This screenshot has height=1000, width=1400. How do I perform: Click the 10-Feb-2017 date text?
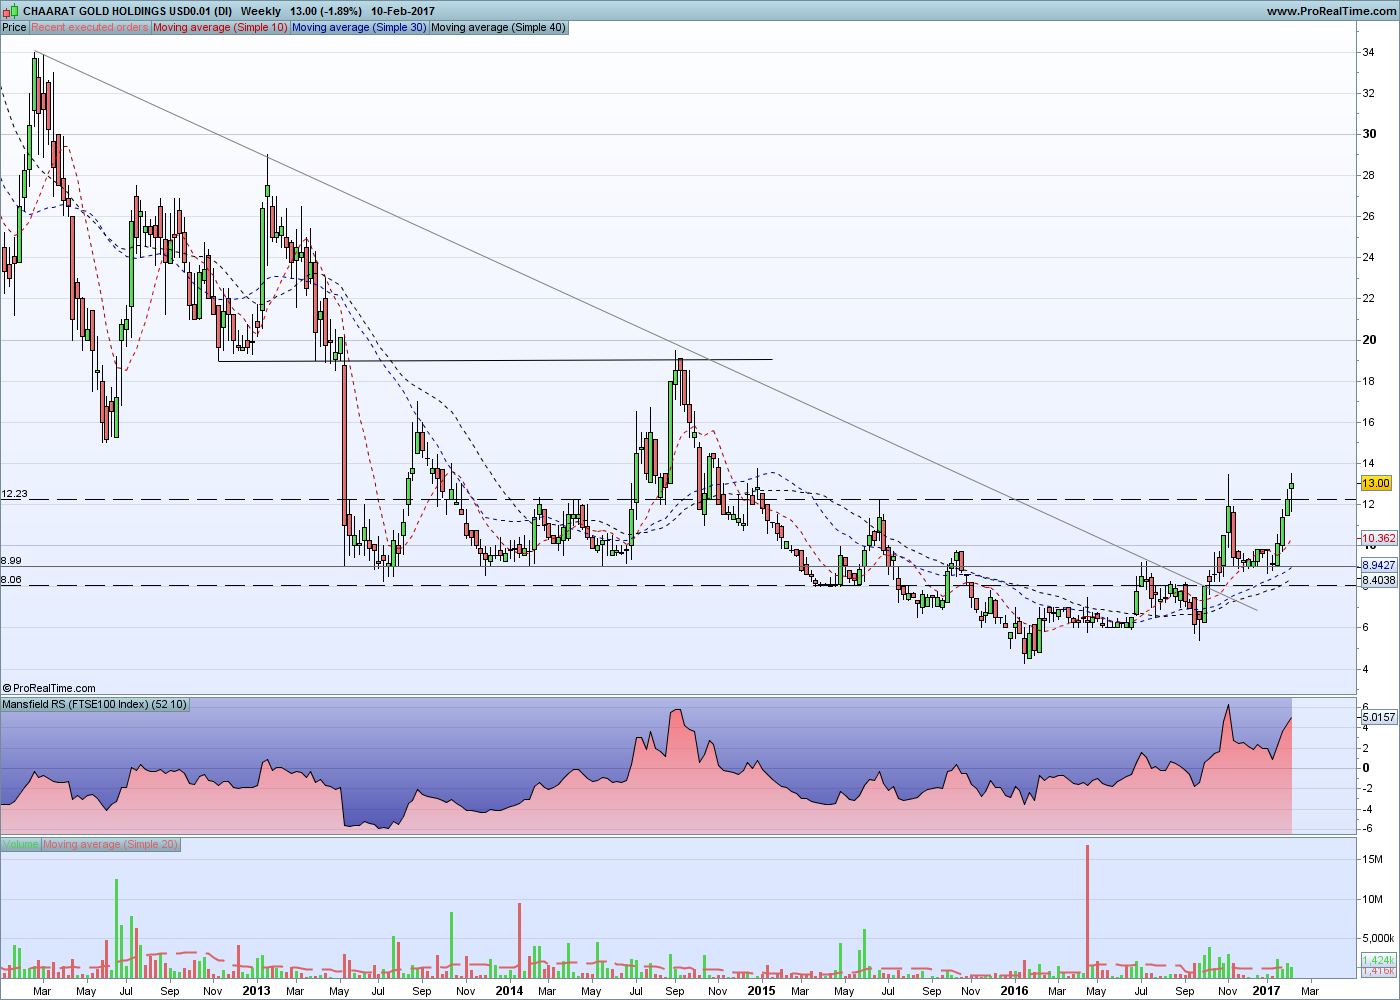(403, 11)
